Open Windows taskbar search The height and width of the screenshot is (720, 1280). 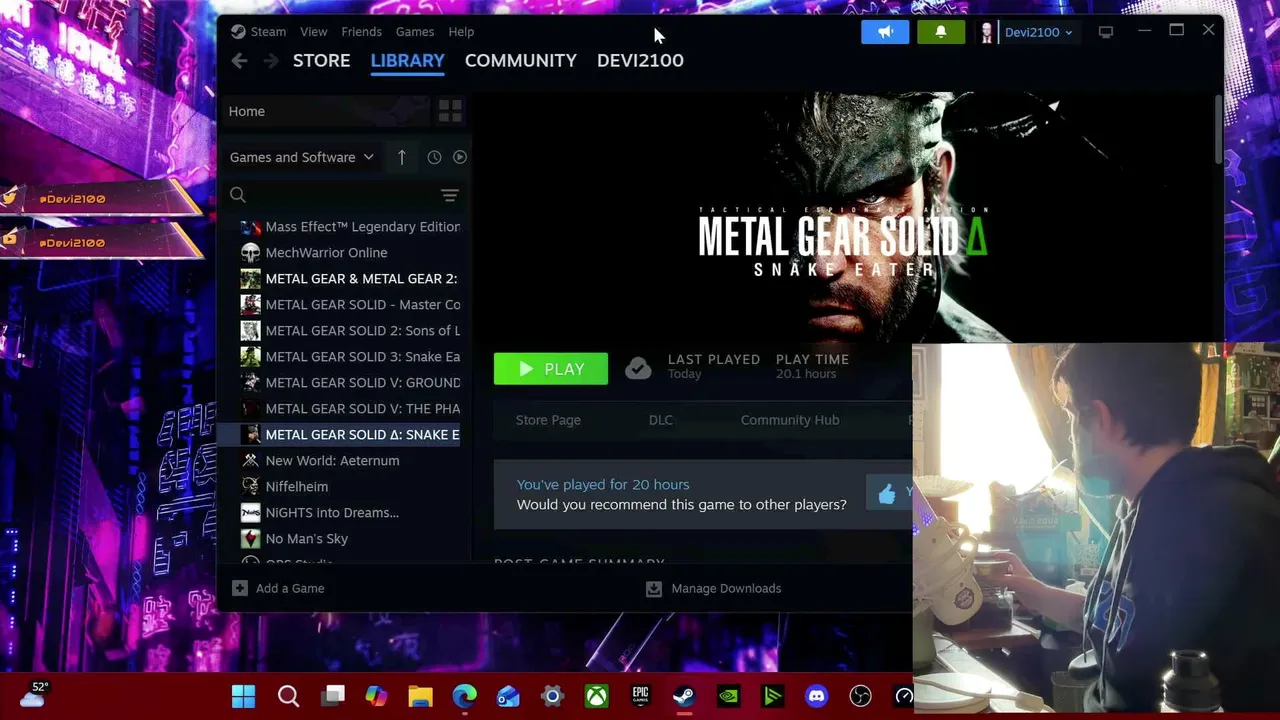click(x=288, y=696)
